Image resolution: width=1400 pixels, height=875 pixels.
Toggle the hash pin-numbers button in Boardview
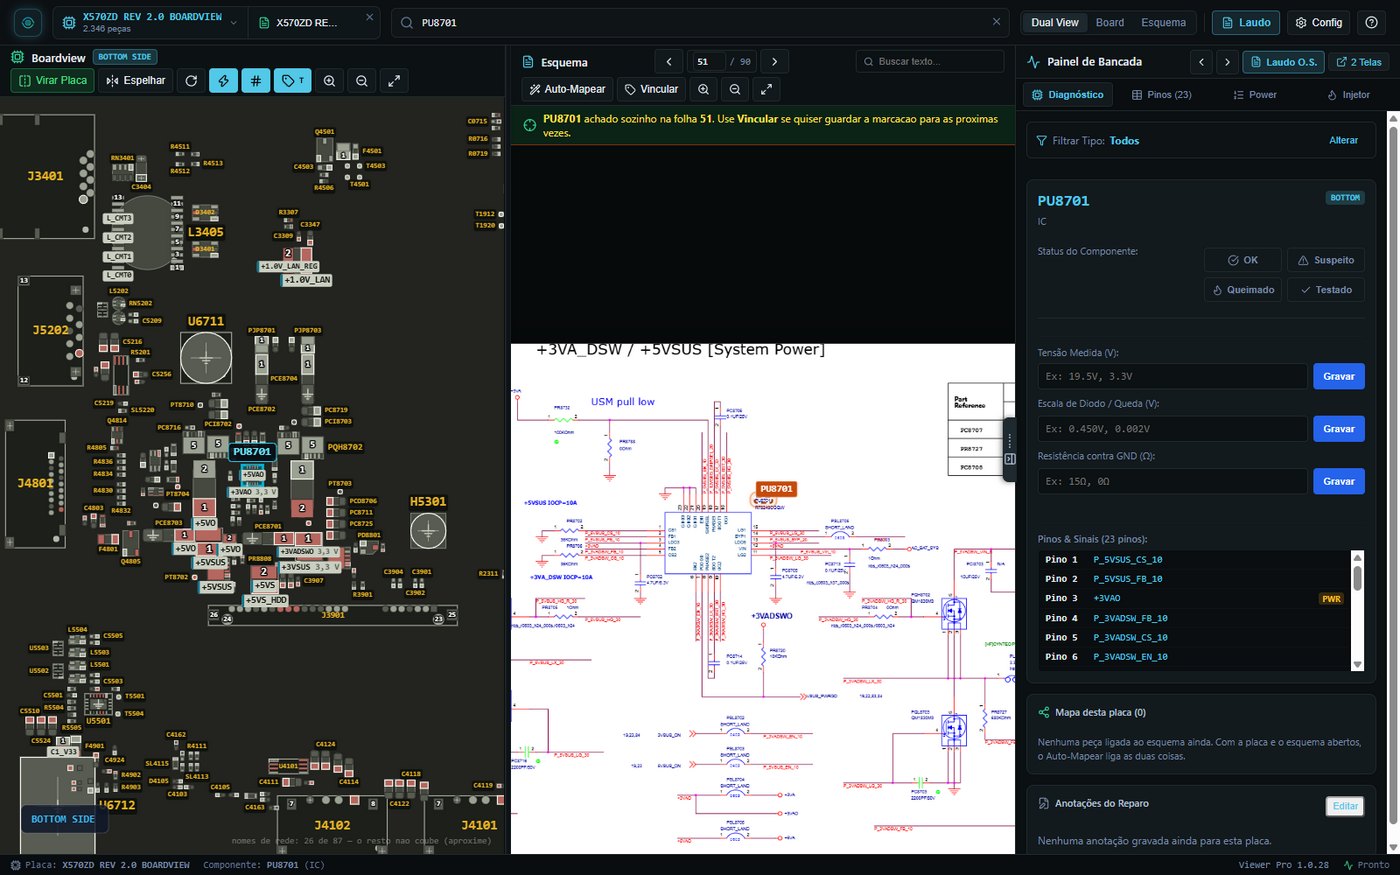(256, 81)
